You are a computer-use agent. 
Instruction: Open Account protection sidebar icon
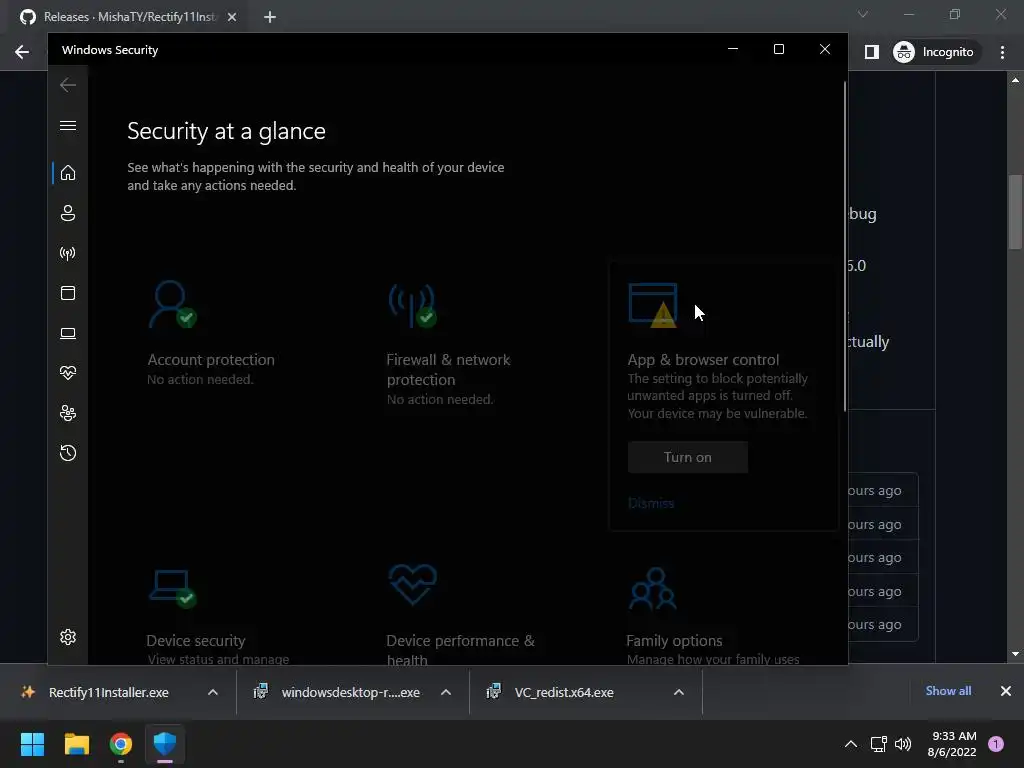(68, 213)
